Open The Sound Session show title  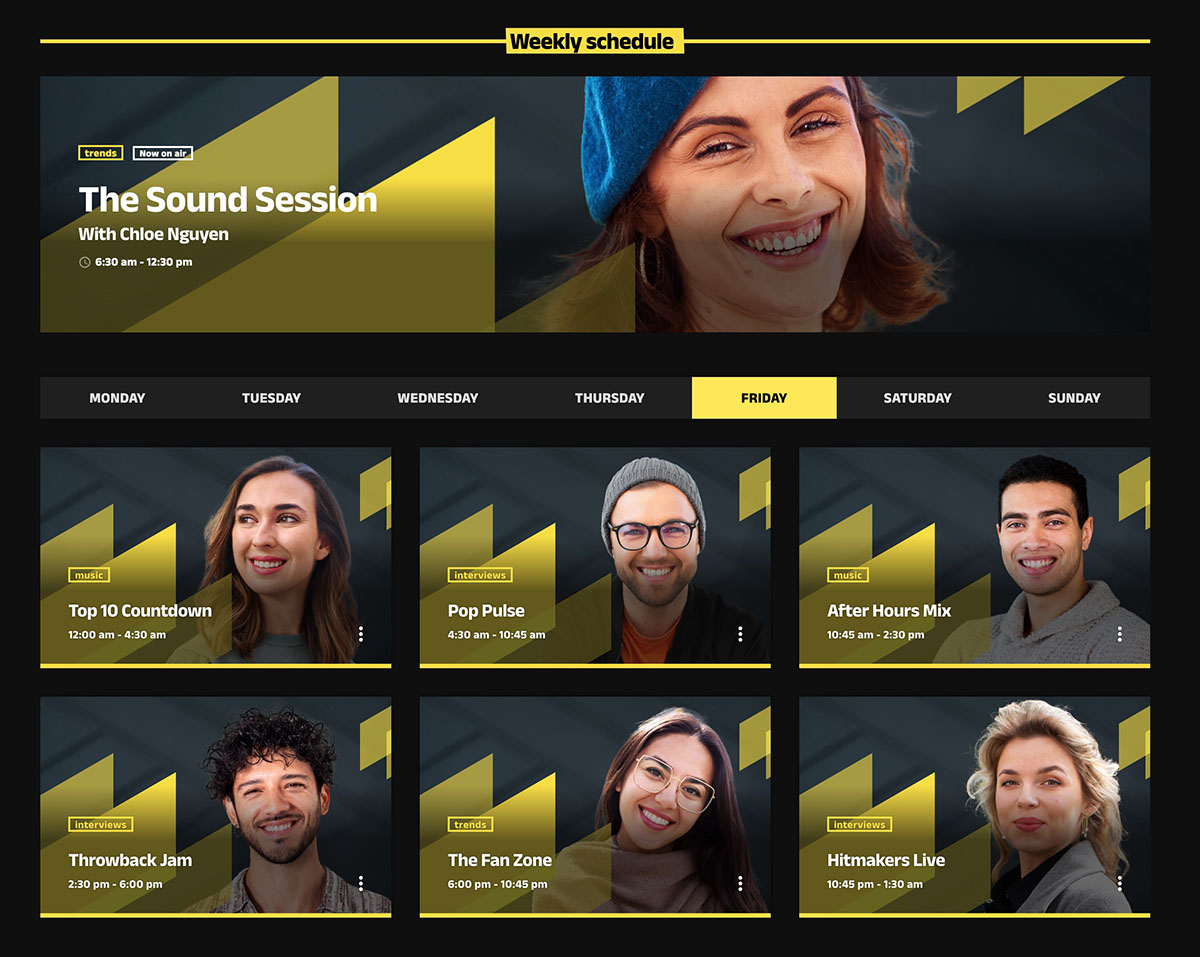(228, 200)
